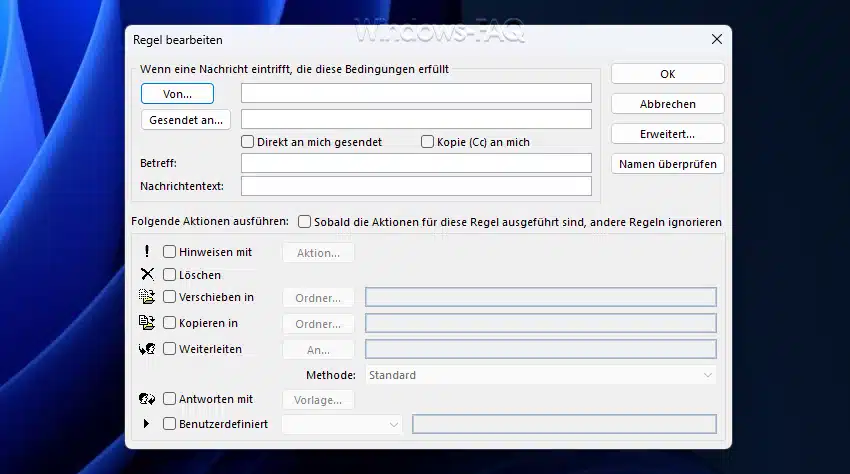
Task: Confirm the rule with OK
Action: (668, 74)
